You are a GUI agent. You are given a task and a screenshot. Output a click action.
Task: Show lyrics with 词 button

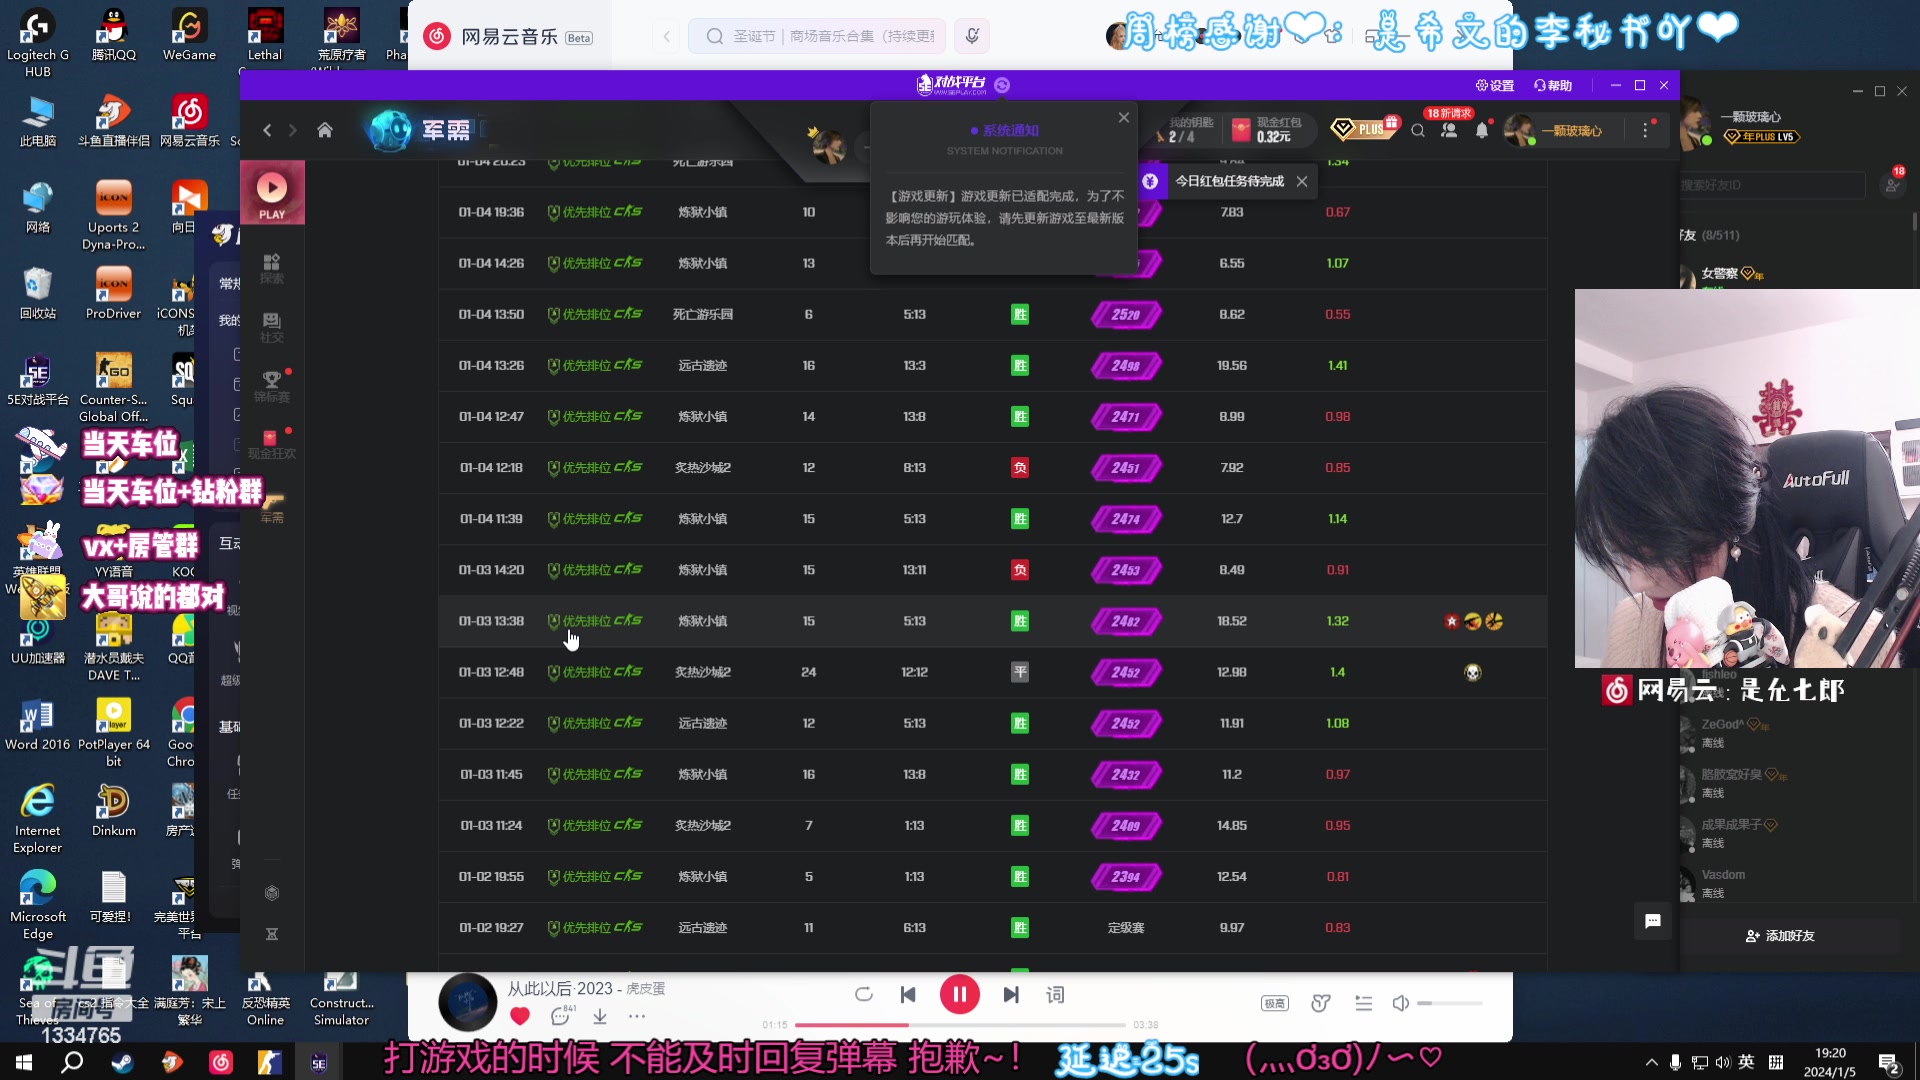(x=1055, y=994)
